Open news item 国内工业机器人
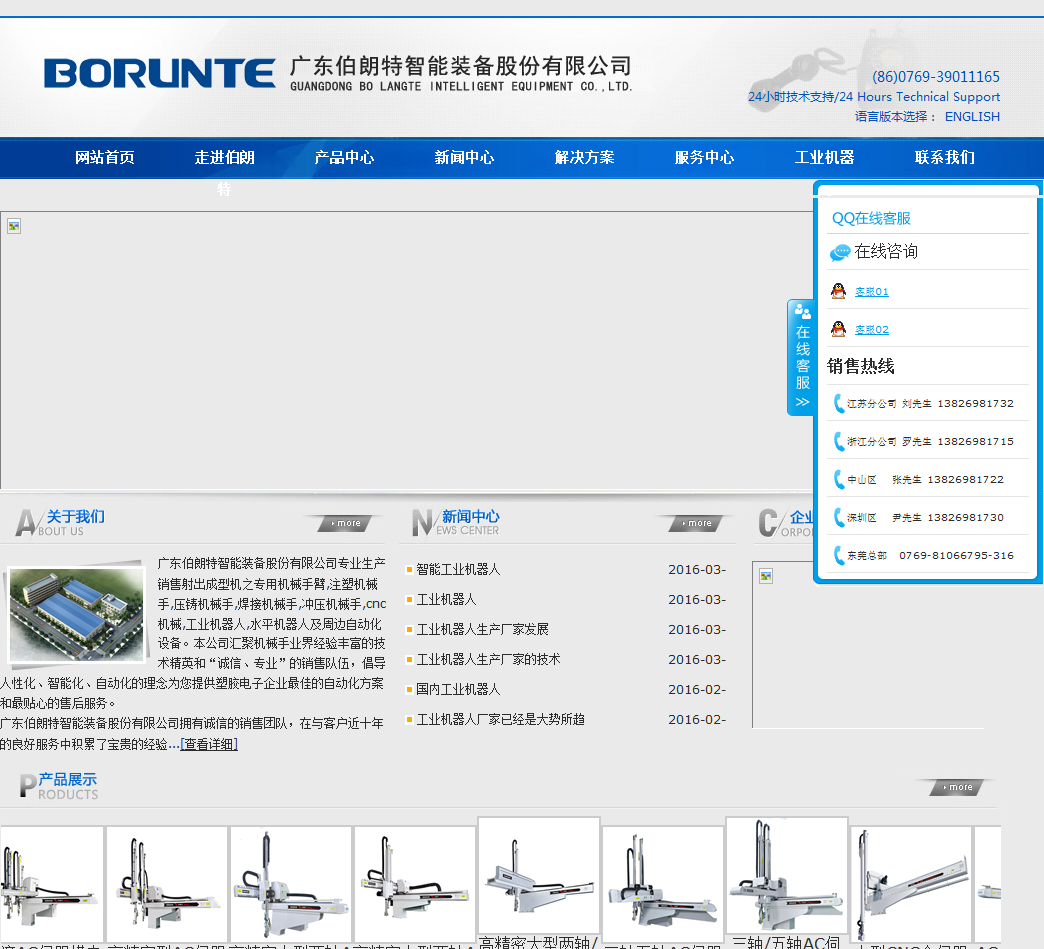The height and width of the screenshot is (949, 1044). coord(458,689)
